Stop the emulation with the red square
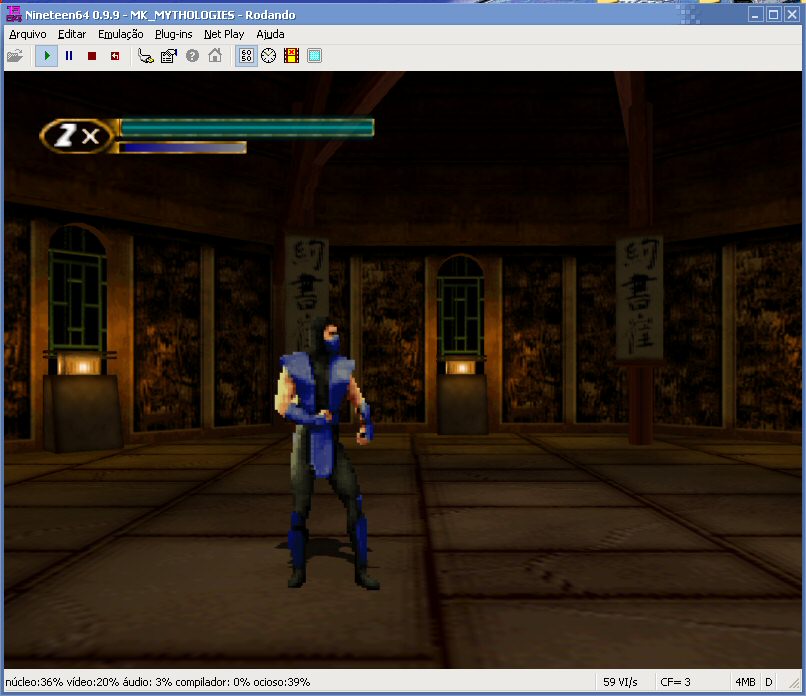The height and width of the screenshot is (696, 806). 92,56
